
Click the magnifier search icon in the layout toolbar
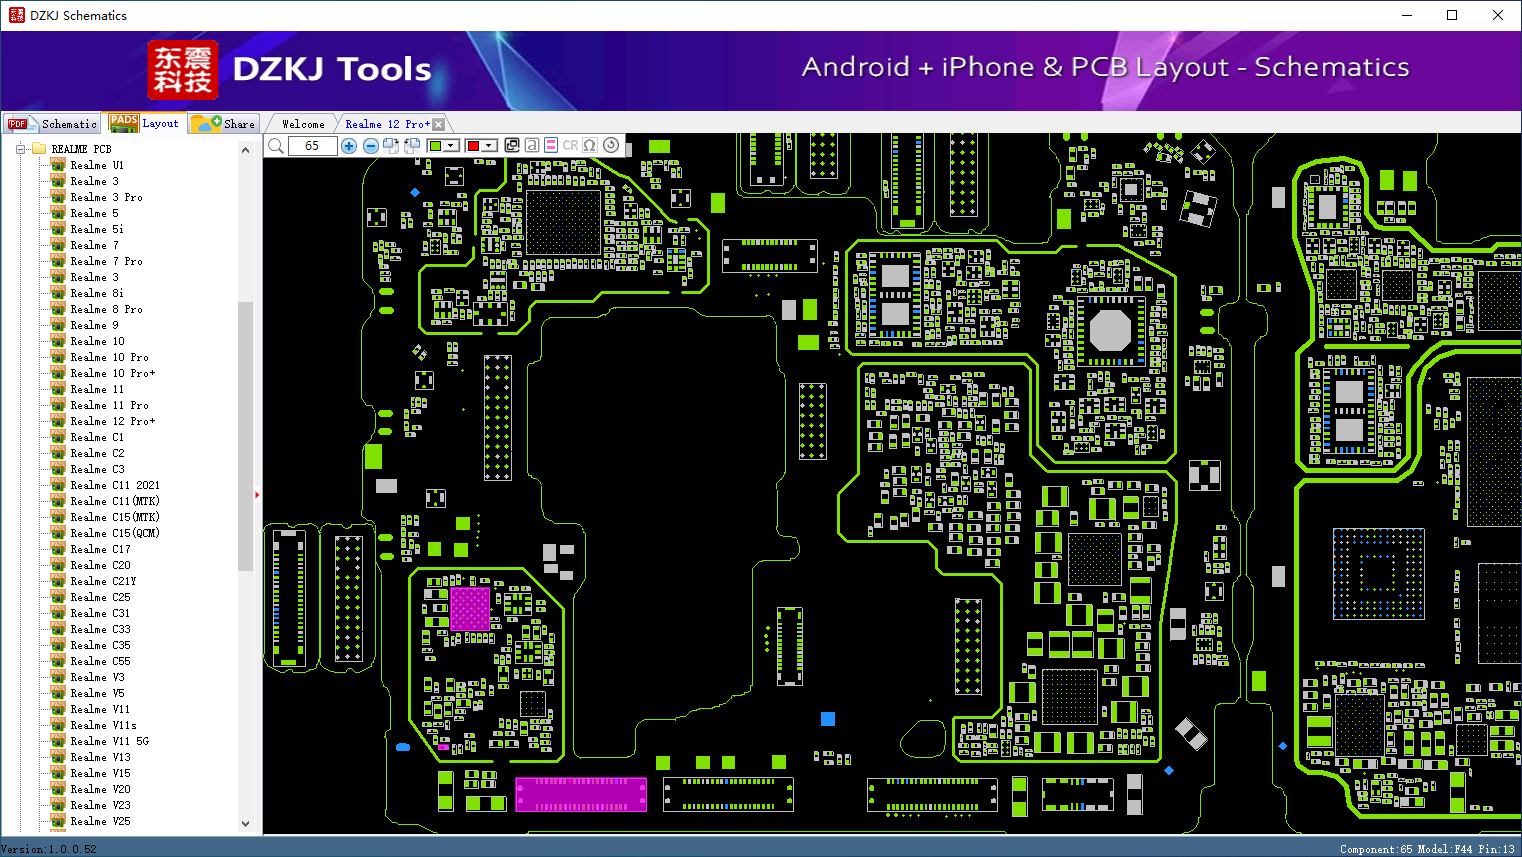pyautogui.click(x=276, y=146)
